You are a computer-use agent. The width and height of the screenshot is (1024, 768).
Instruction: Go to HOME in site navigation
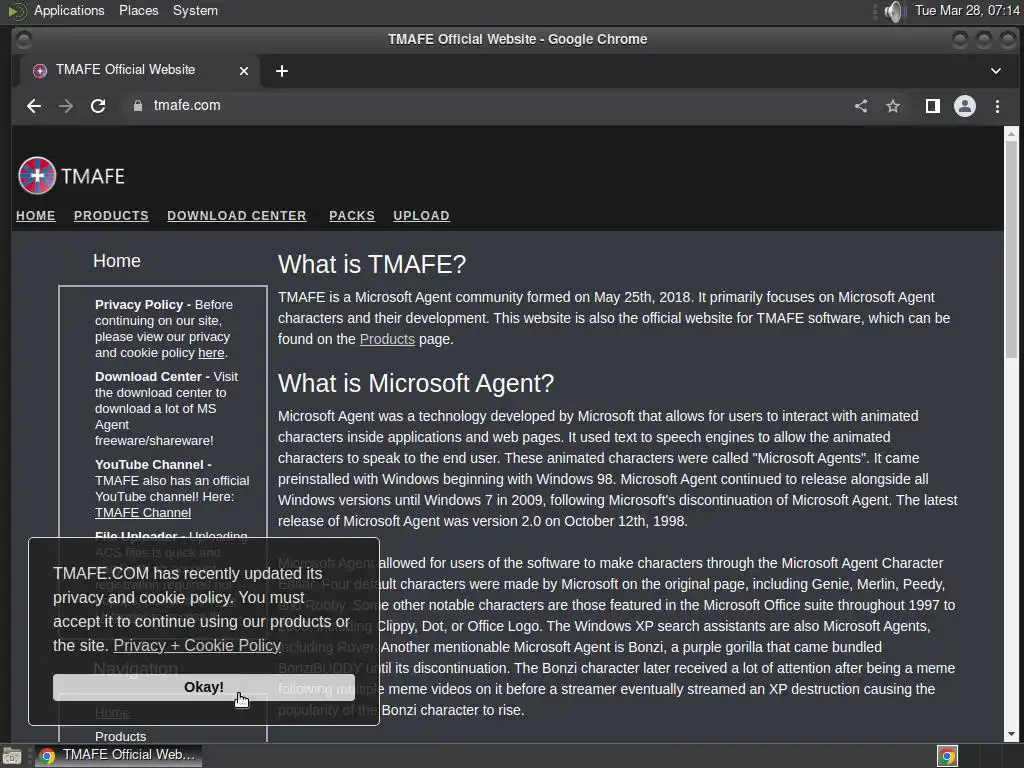pyautogui.click(x=36, y=216)
